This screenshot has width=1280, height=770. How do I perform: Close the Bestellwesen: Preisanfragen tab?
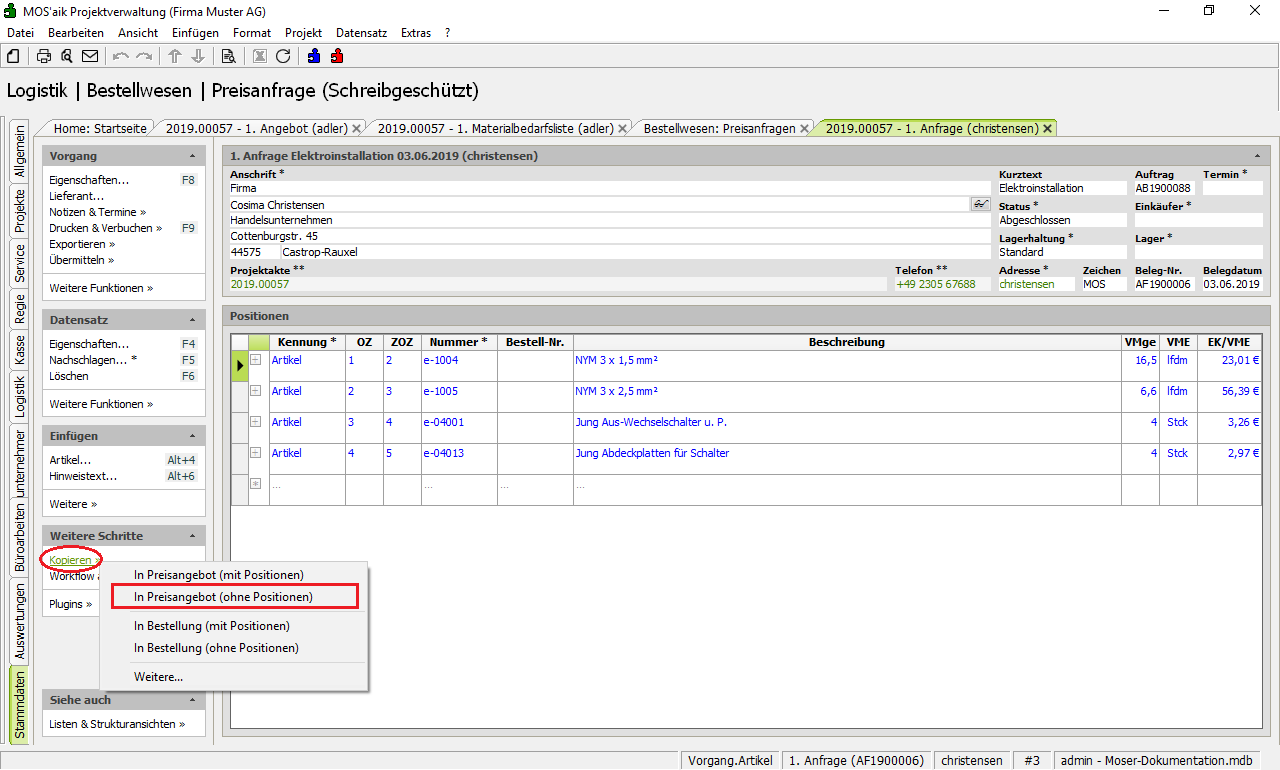pyautogui.click(x=805, y=128)
